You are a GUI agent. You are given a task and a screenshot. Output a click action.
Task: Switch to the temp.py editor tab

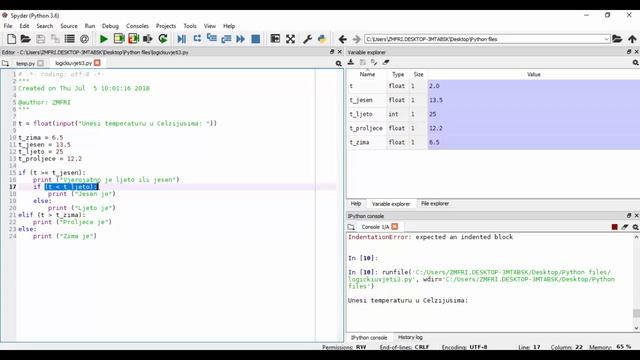point(25,63)
